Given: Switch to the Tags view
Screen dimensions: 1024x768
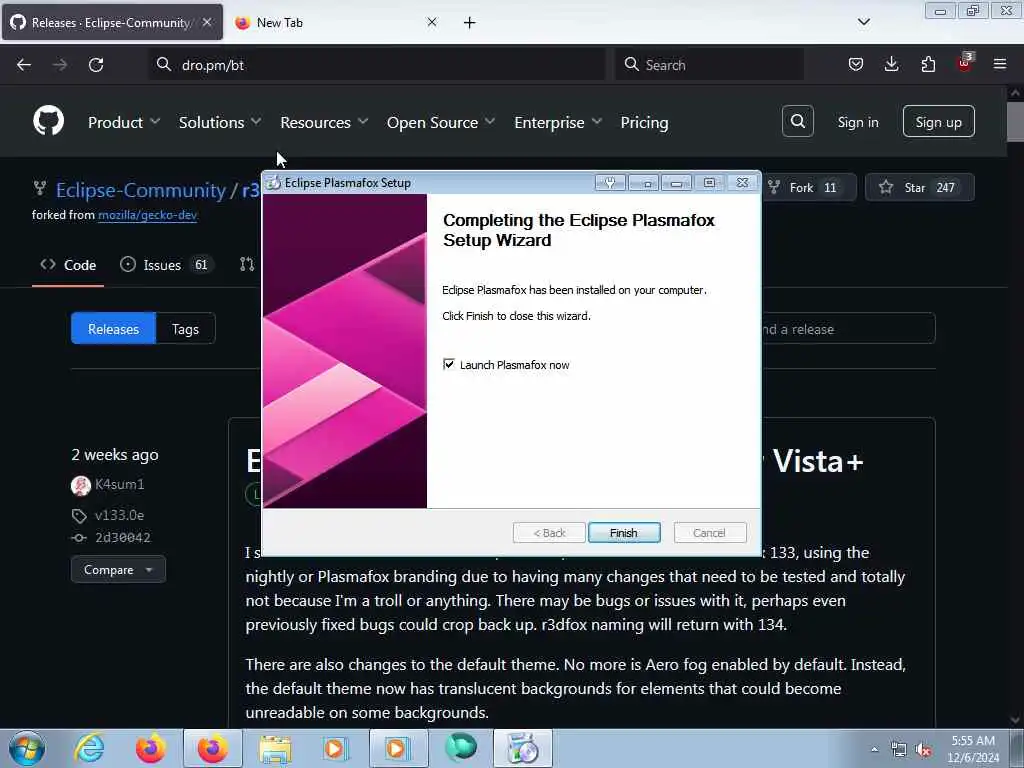Looking at the screenshot, I should point(185,328).
